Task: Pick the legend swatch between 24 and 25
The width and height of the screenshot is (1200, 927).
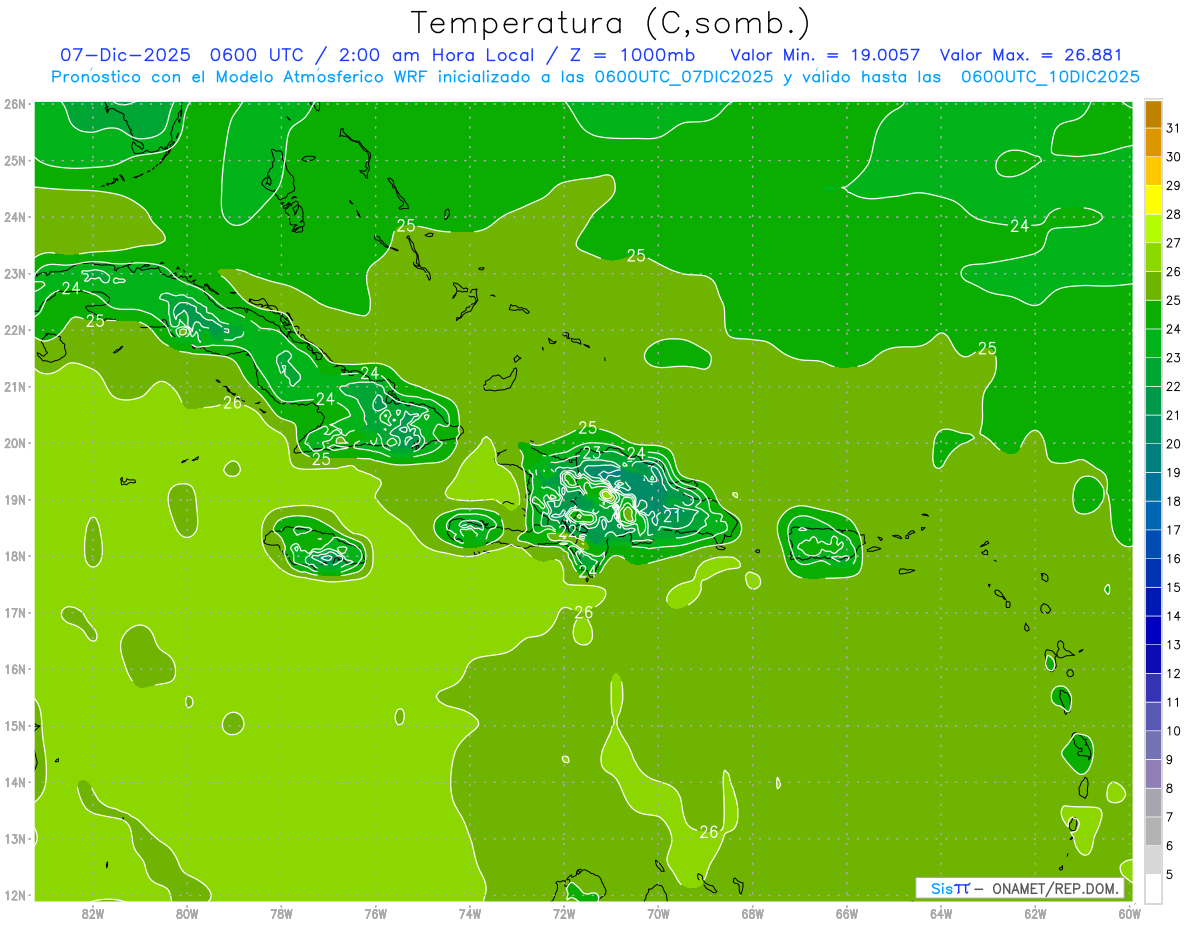Action: click(1153, 315)
